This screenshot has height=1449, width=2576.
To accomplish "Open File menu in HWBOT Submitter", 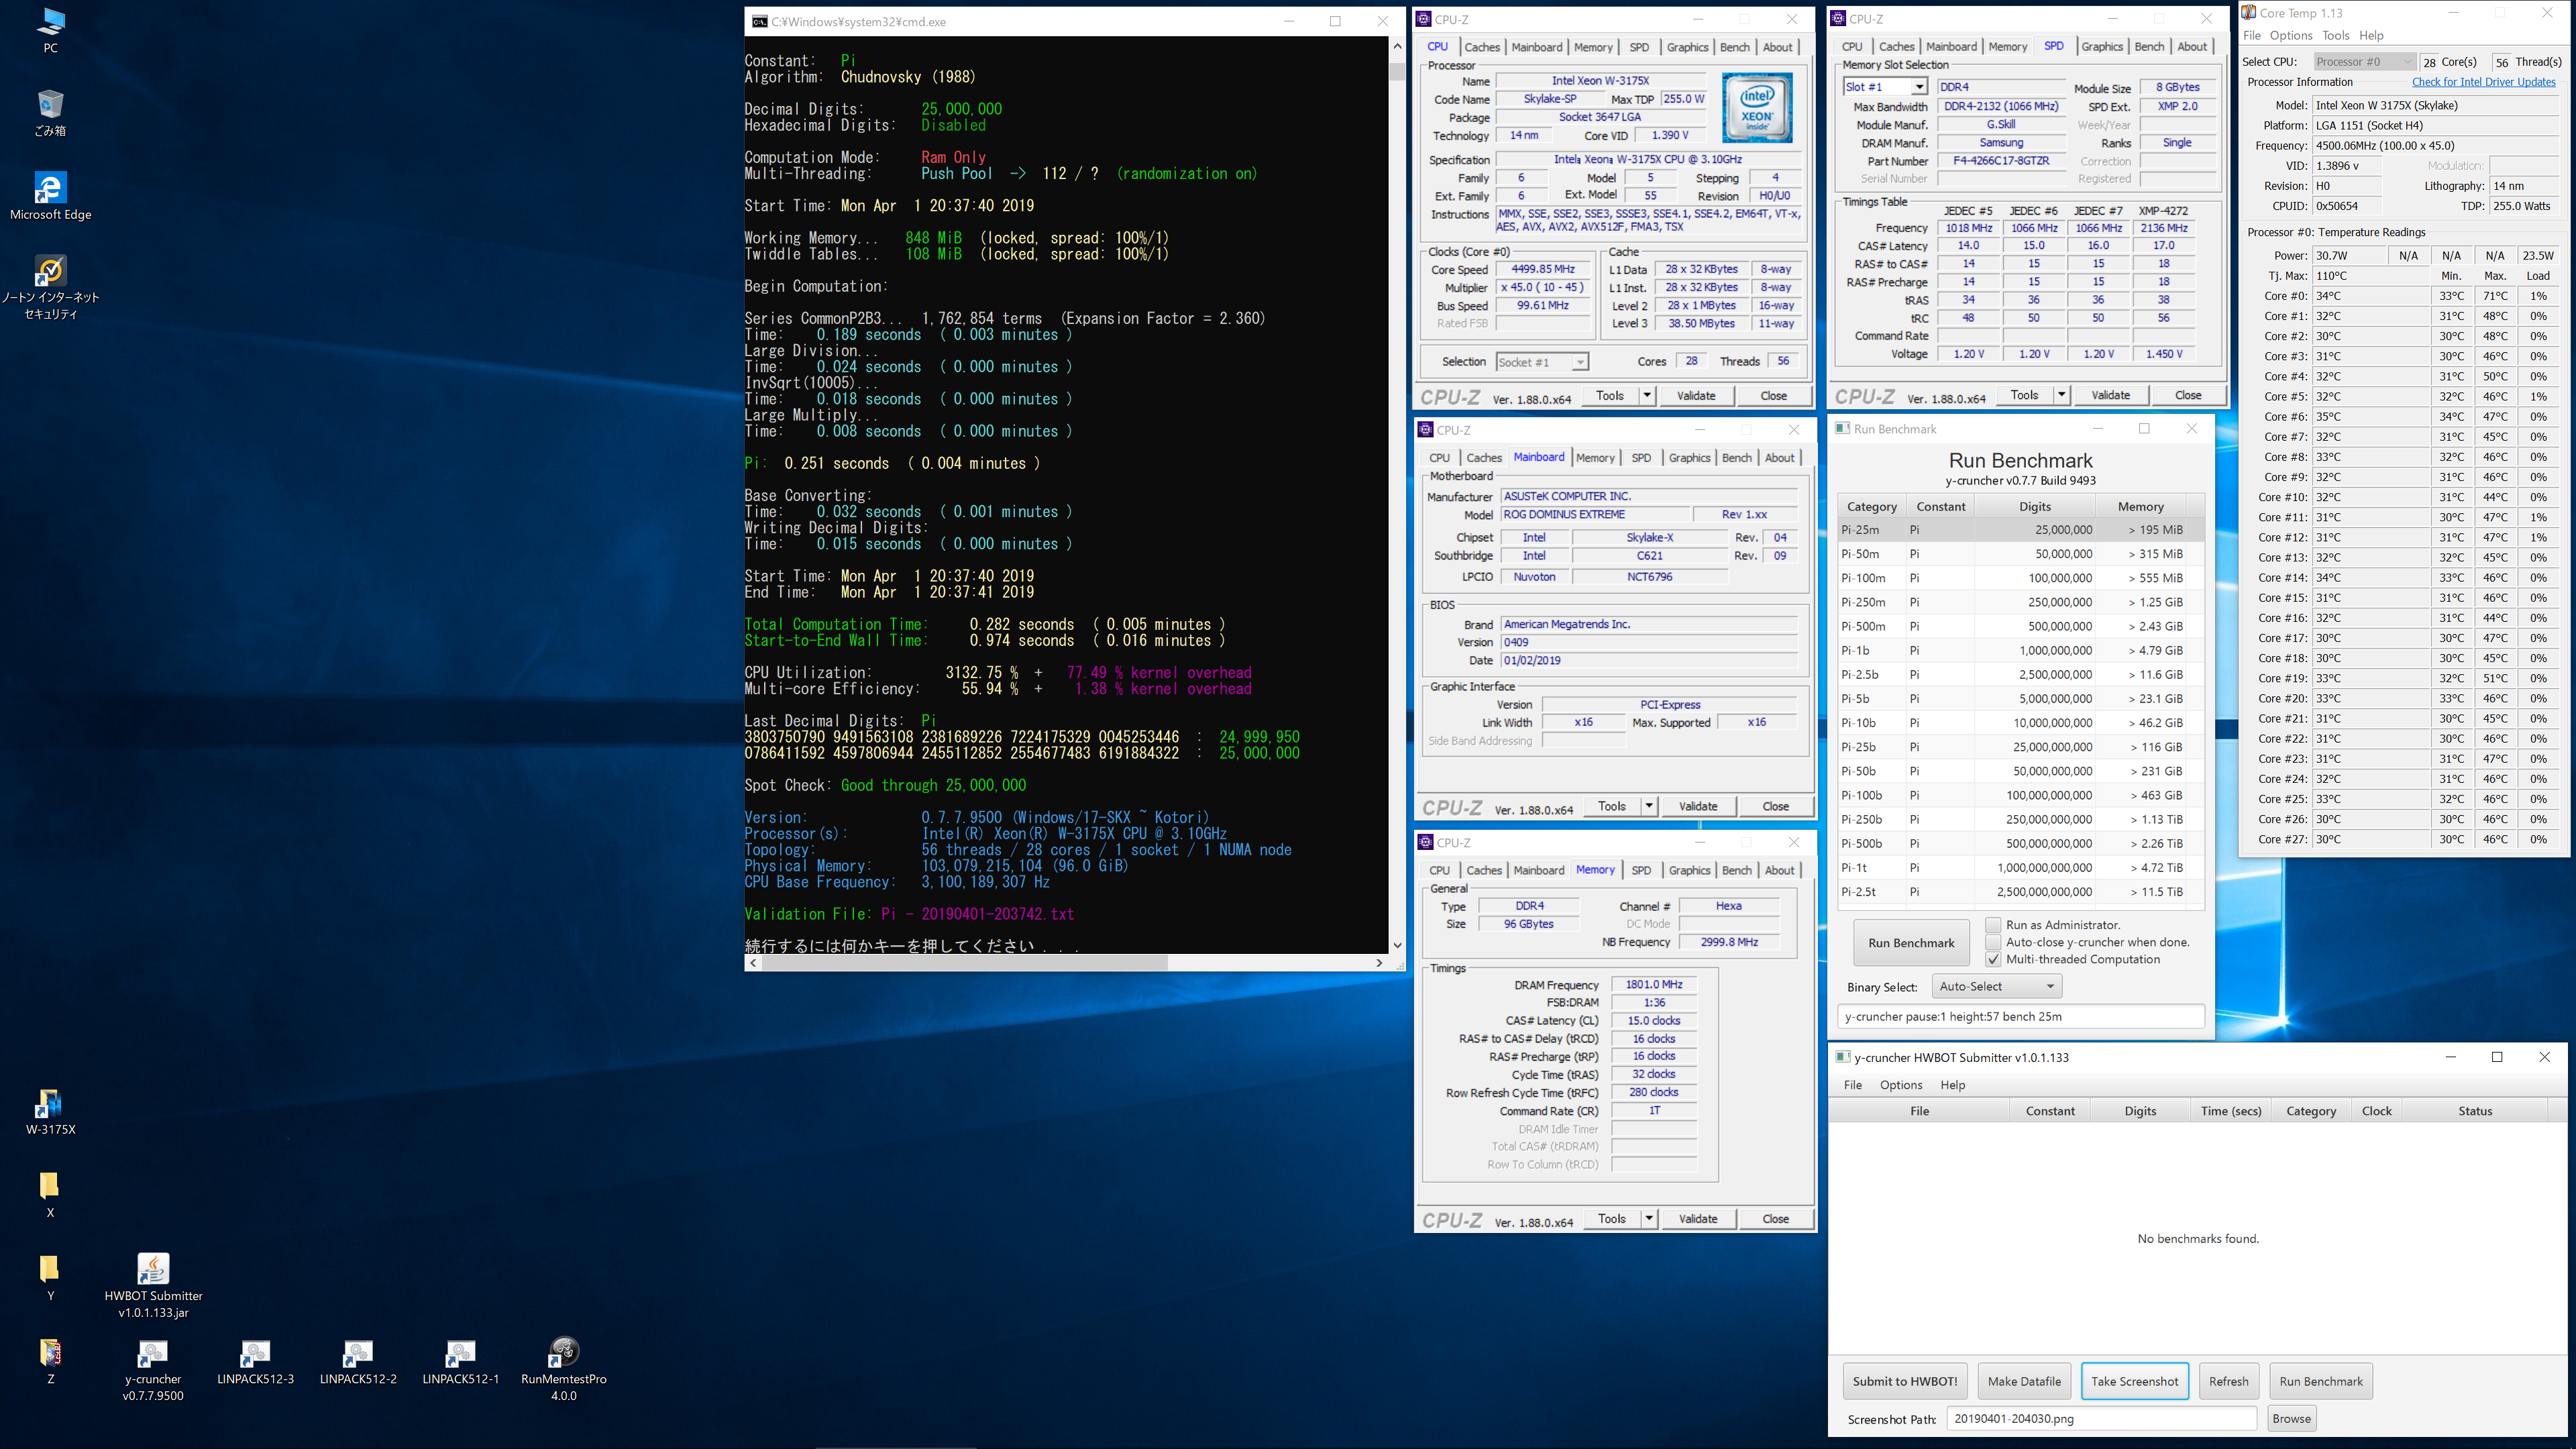I will pos(1852,1085).
